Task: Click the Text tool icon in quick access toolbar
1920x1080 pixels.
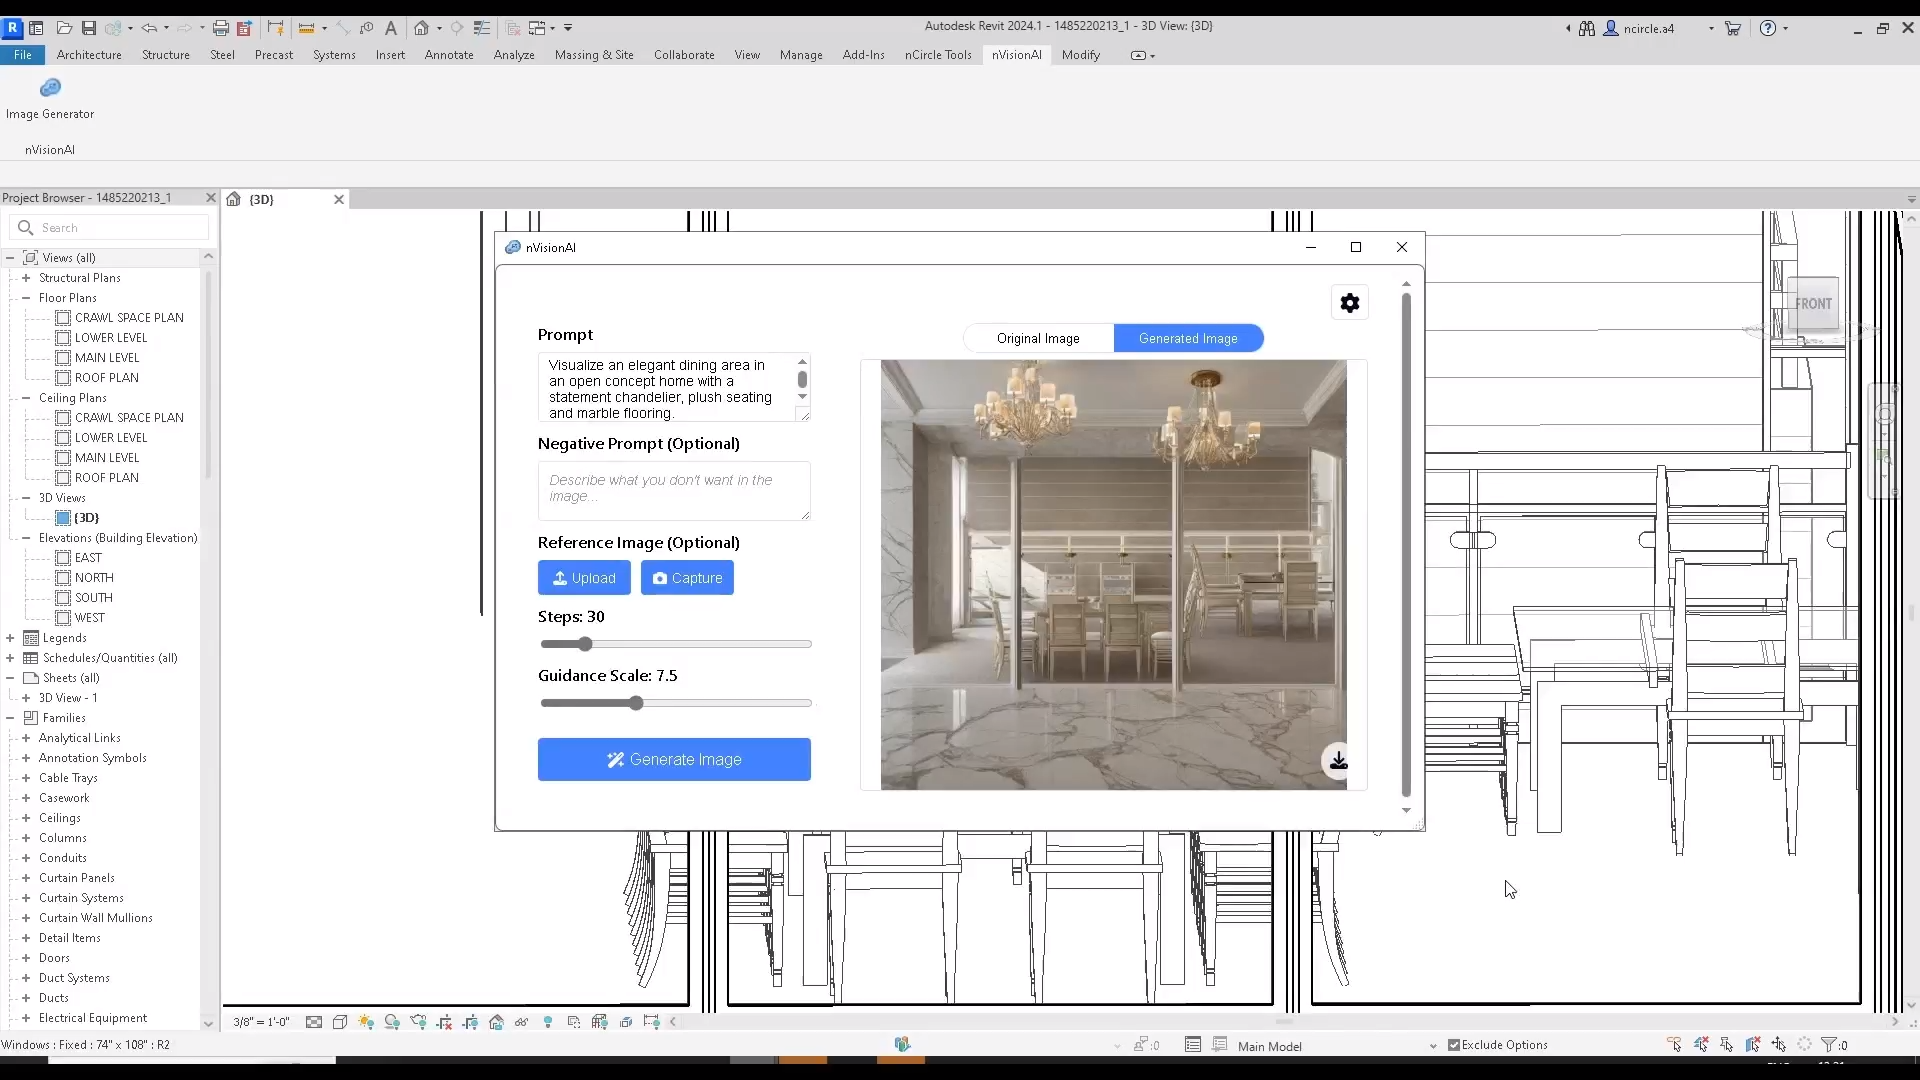Action: (391, 28)
